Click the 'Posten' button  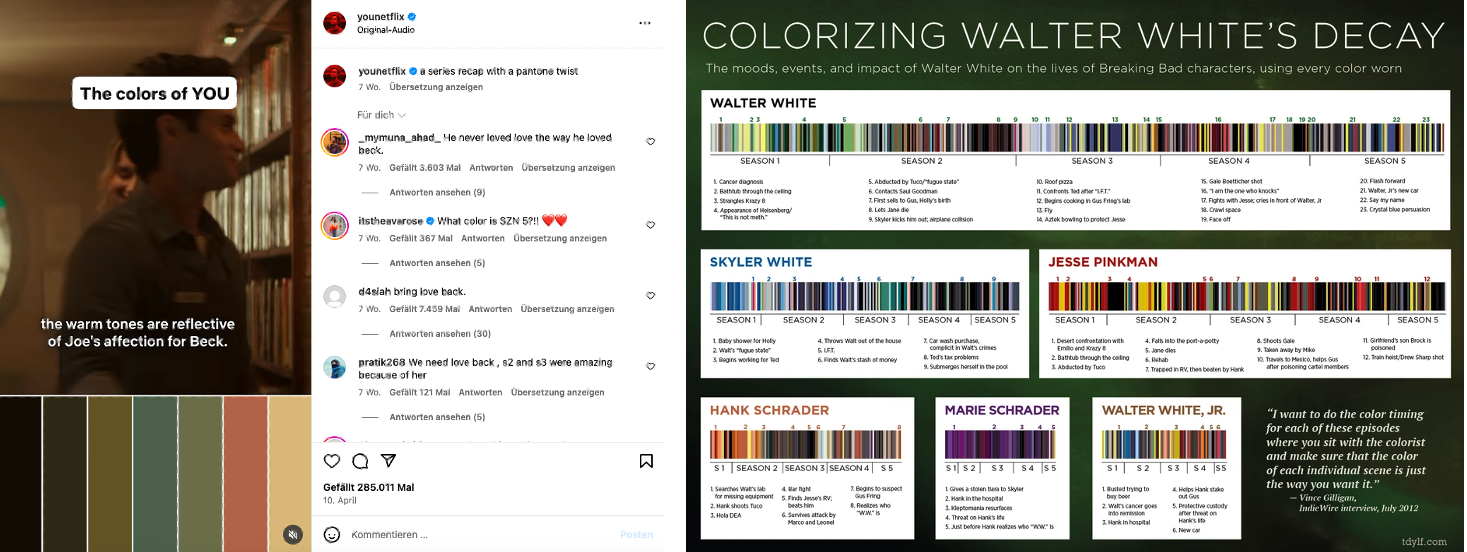[636, 535]
